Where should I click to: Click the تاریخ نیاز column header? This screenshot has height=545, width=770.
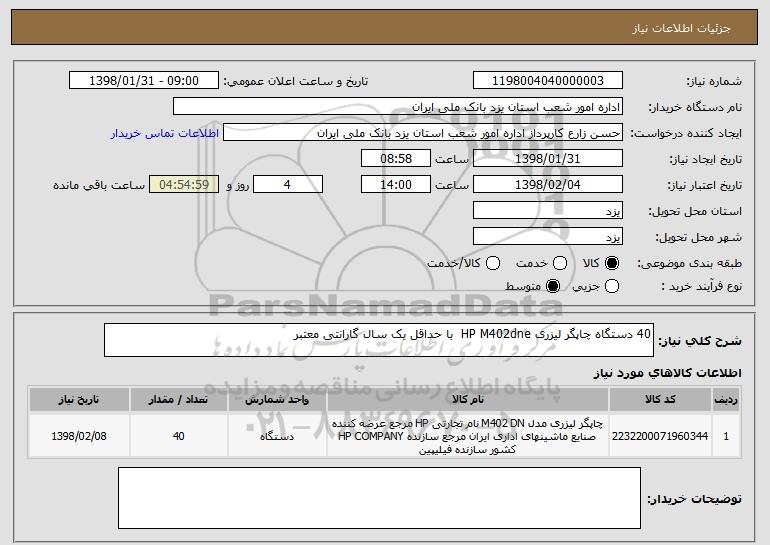coord(79,400)
